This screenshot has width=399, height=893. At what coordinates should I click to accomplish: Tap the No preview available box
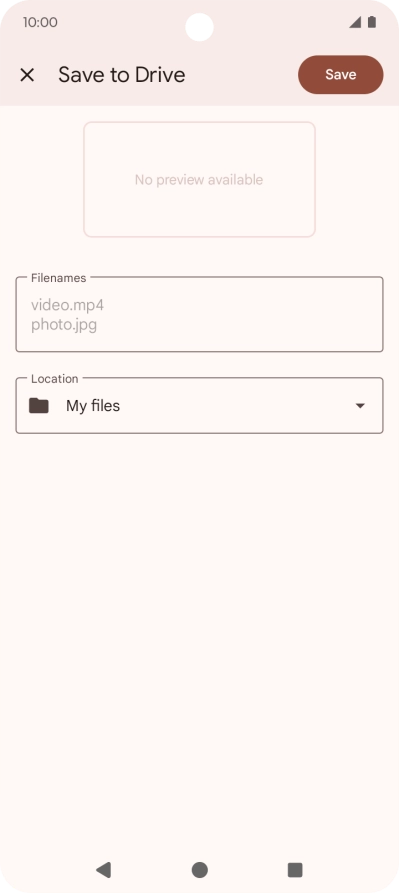click(x=199, y=179)
